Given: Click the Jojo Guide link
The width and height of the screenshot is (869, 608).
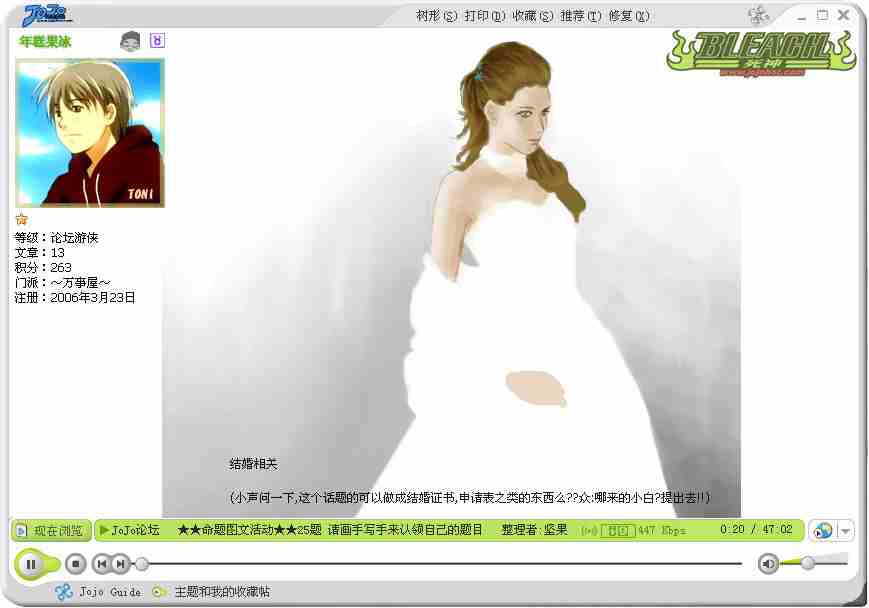Looking at the screenshot, I should 109,592.
